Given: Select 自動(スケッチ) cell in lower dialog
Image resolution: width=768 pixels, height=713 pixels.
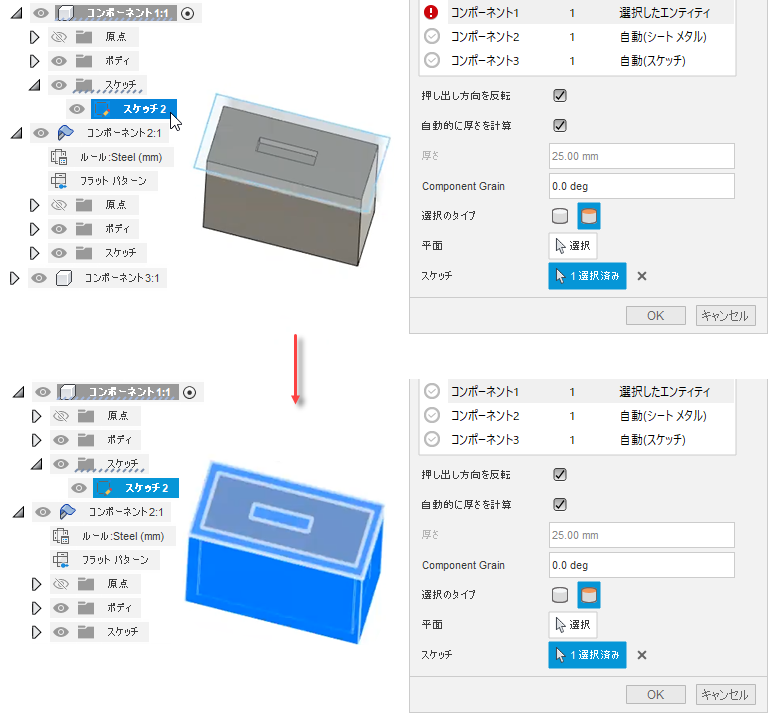Looking at the screenshot, I should (x=652, y=440).
